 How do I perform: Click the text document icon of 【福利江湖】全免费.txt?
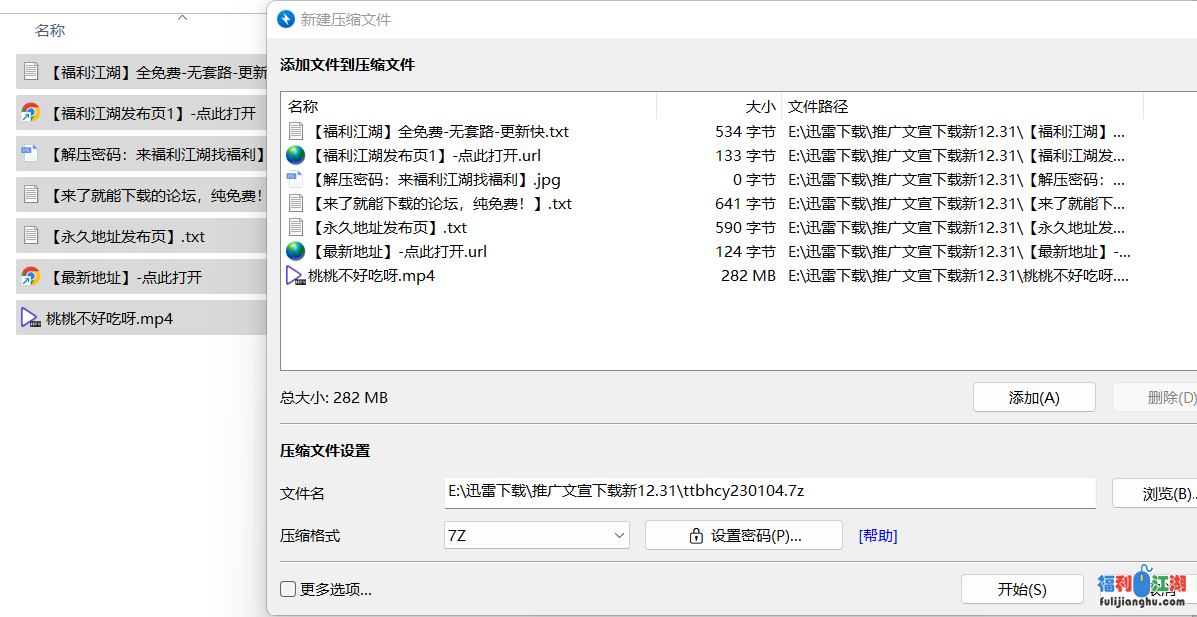[294, 131]
